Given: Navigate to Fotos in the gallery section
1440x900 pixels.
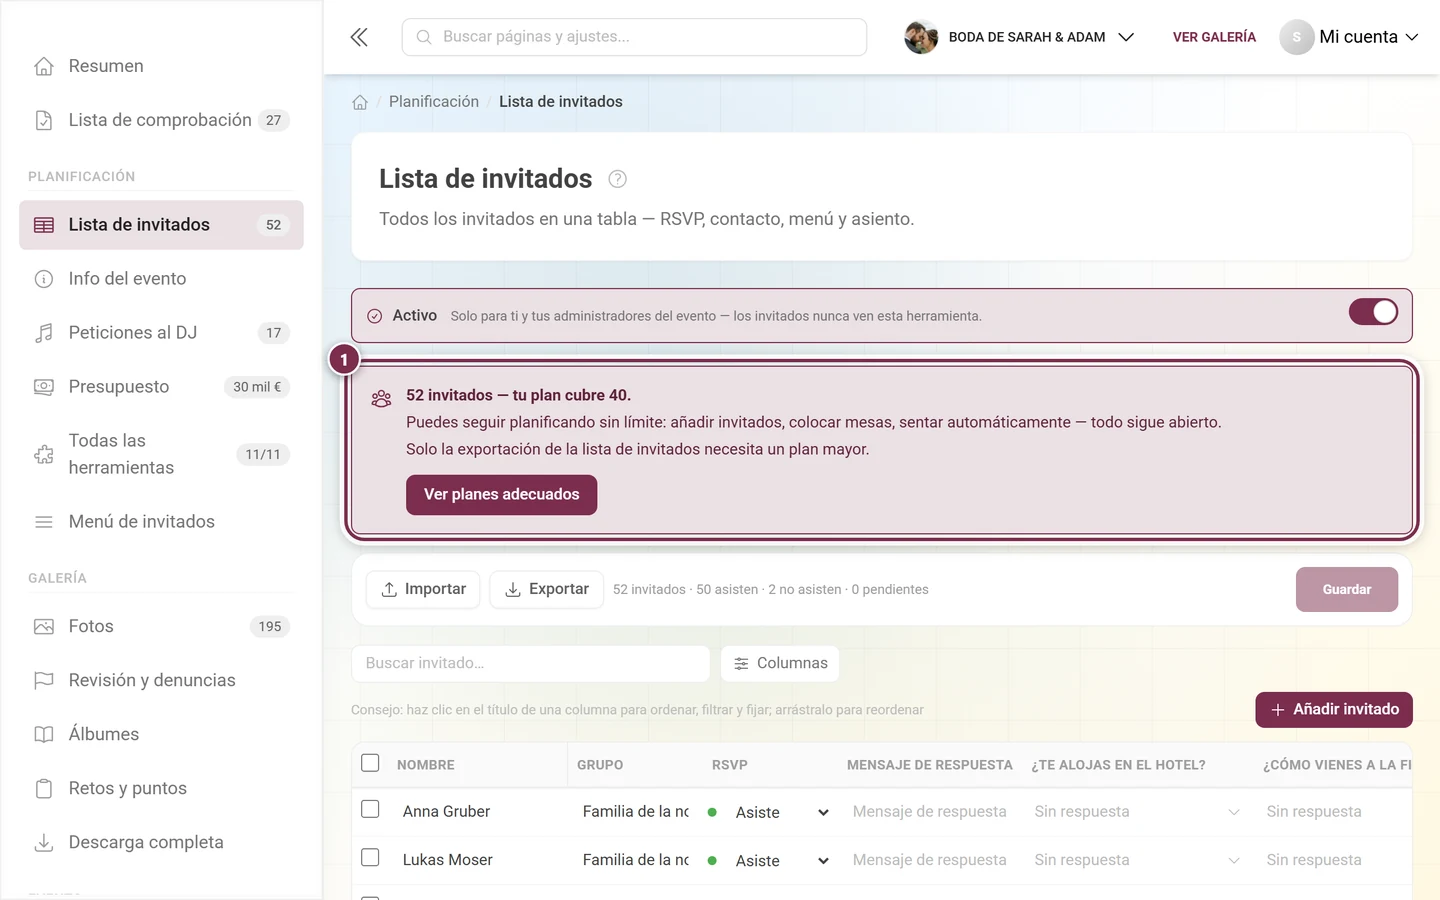Looking at the screenshot, I should [x=161, y=627].
